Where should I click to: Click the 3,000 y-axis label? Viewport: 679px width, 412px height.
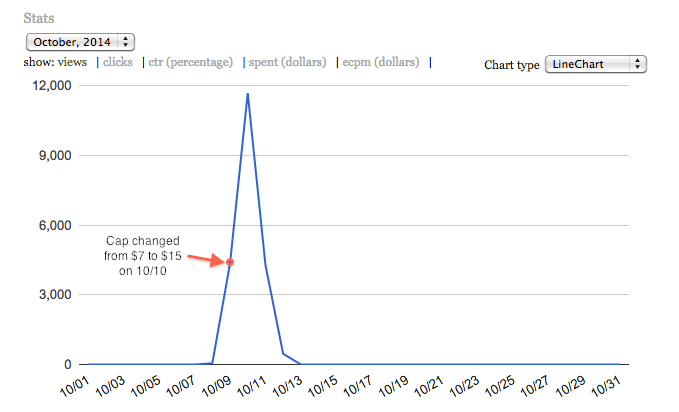[x=54, y=295]
